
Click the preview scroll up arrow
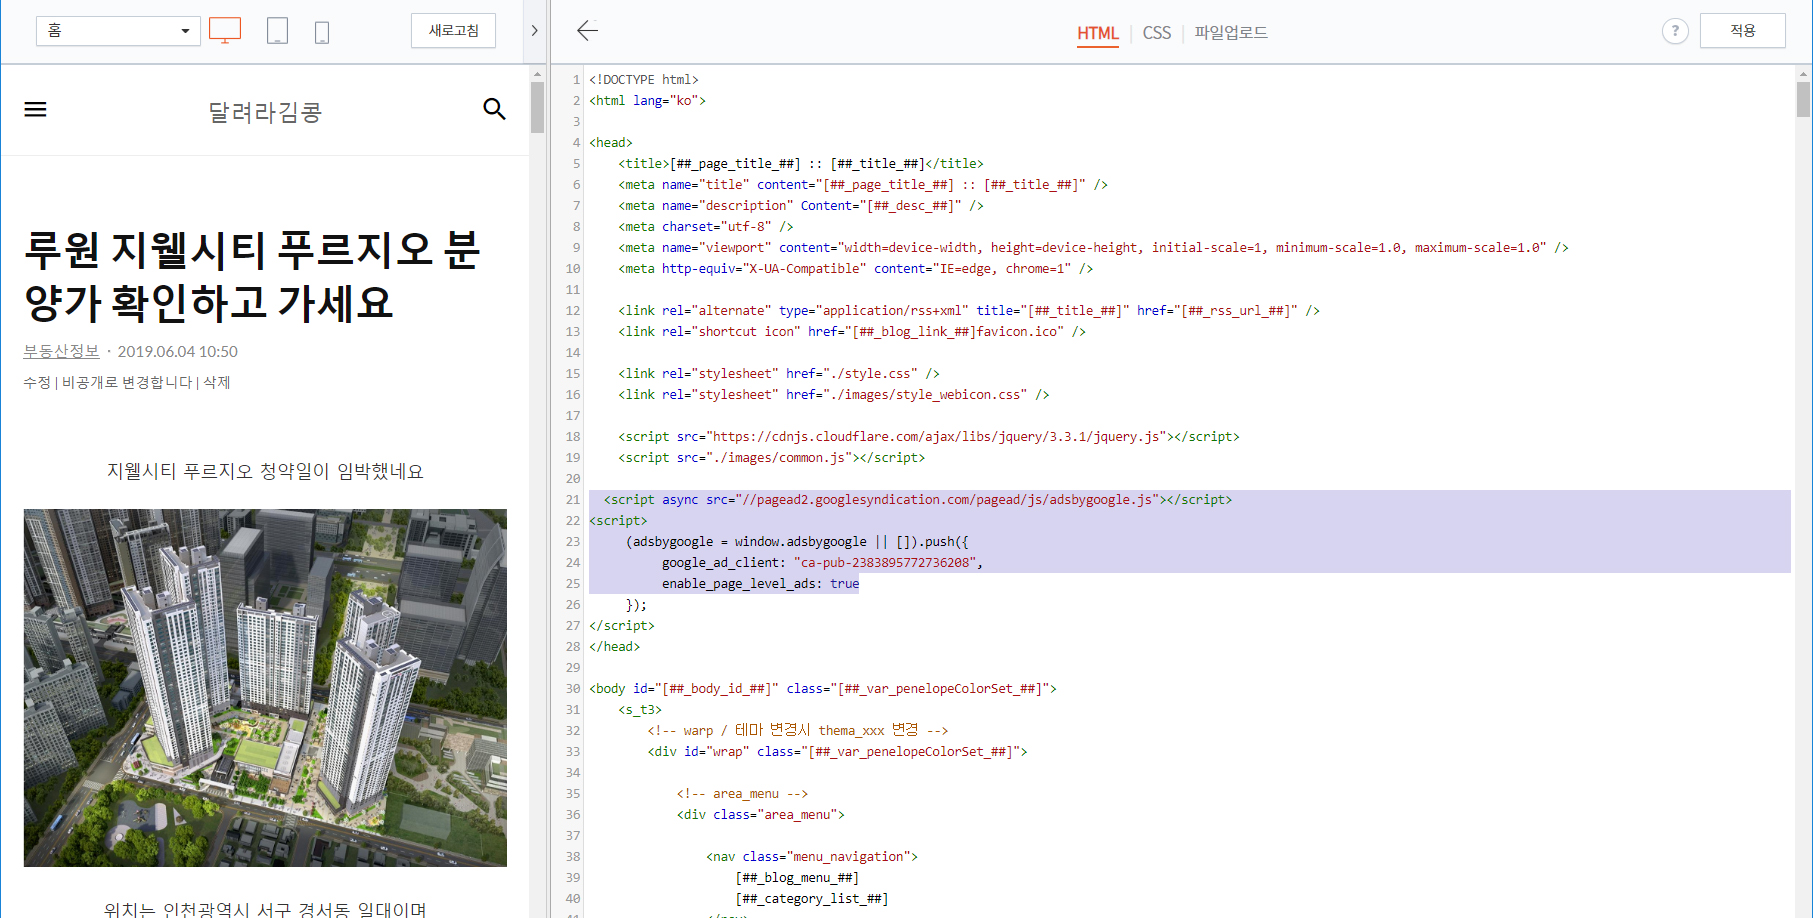(x=537, y=73)
